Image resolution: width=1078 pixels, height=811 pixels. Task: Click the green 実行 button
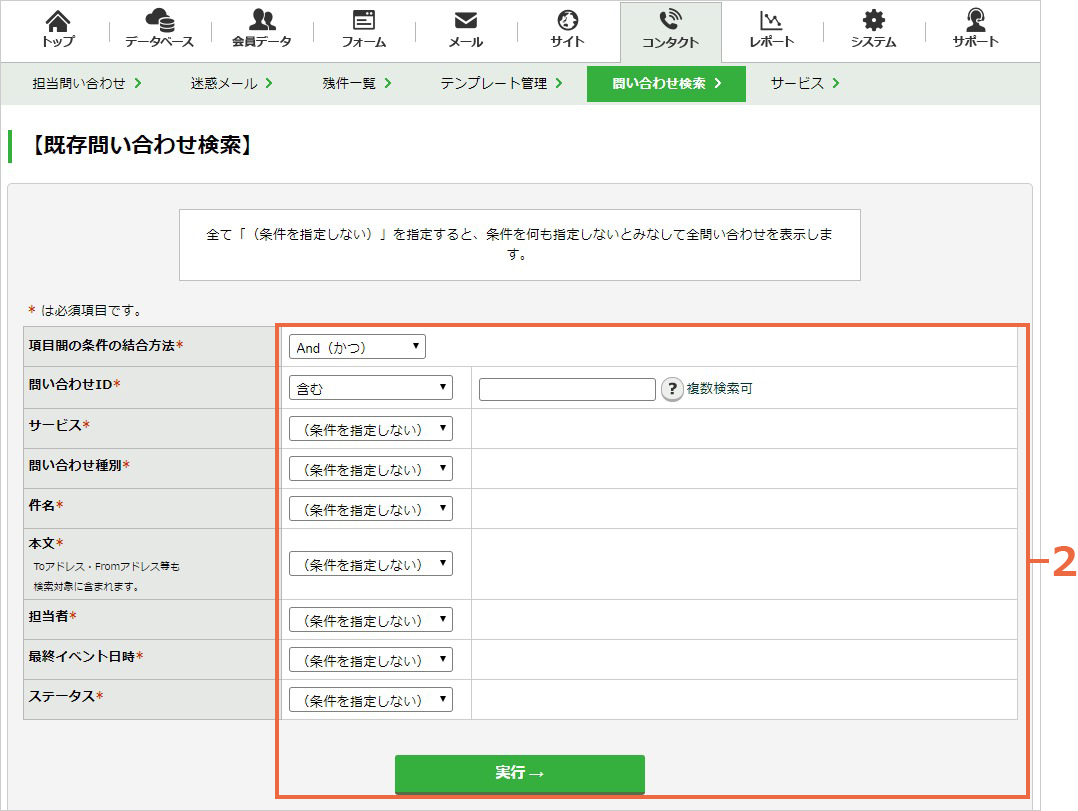tap(520, 774)
